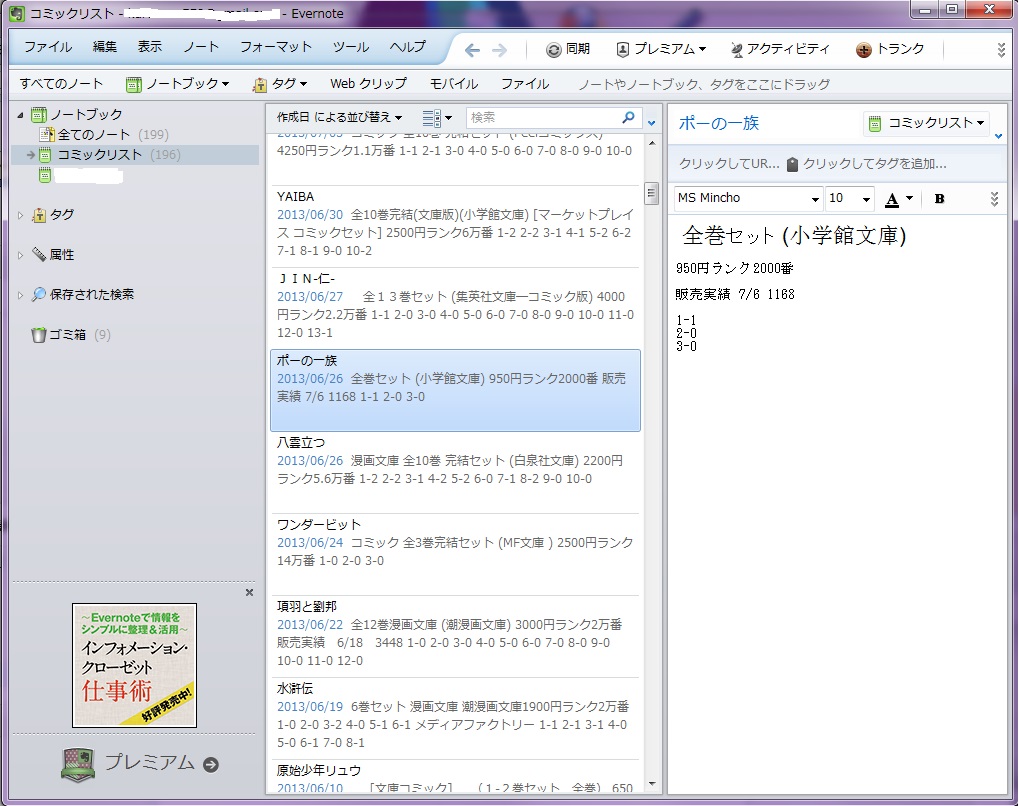
Task: Change notebook via コミックリスト dropdown
Action: 926,123
